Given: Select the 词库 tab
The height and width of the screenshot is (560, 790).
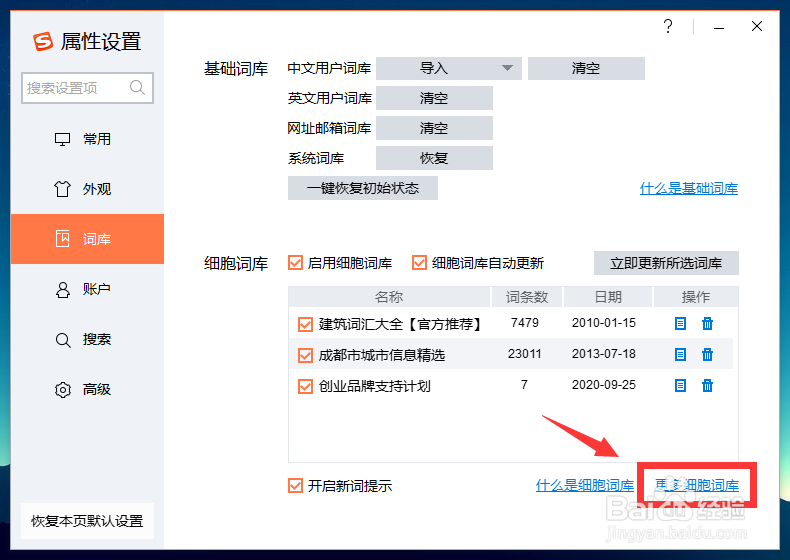Looking at the screenshot, I should click(x=87, y=239).
